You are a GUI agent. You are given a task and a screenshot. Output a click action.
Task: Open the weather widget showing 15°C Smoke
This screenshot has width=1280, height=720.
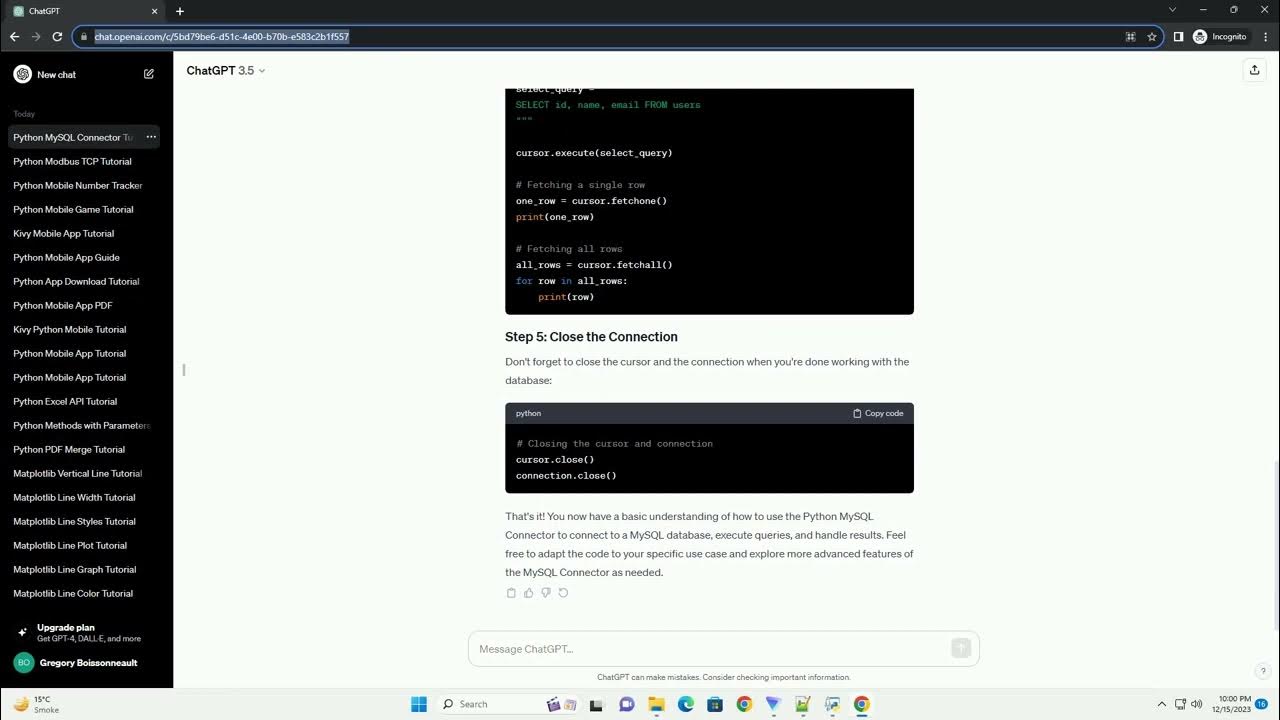[36, 704]
